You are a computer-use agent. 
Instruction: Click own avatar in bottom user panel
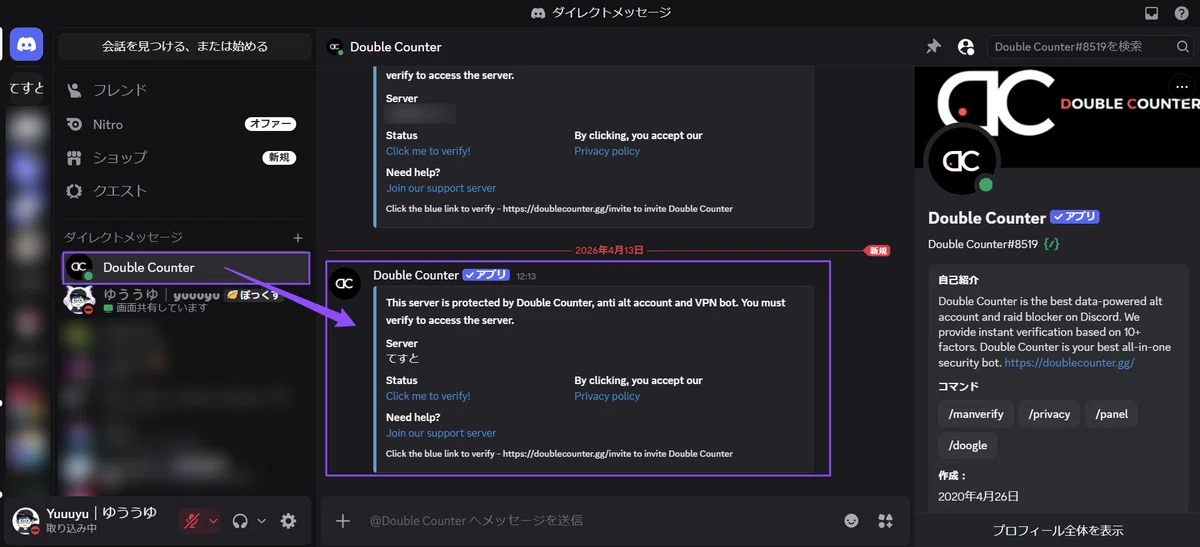(x=25, y=520)
